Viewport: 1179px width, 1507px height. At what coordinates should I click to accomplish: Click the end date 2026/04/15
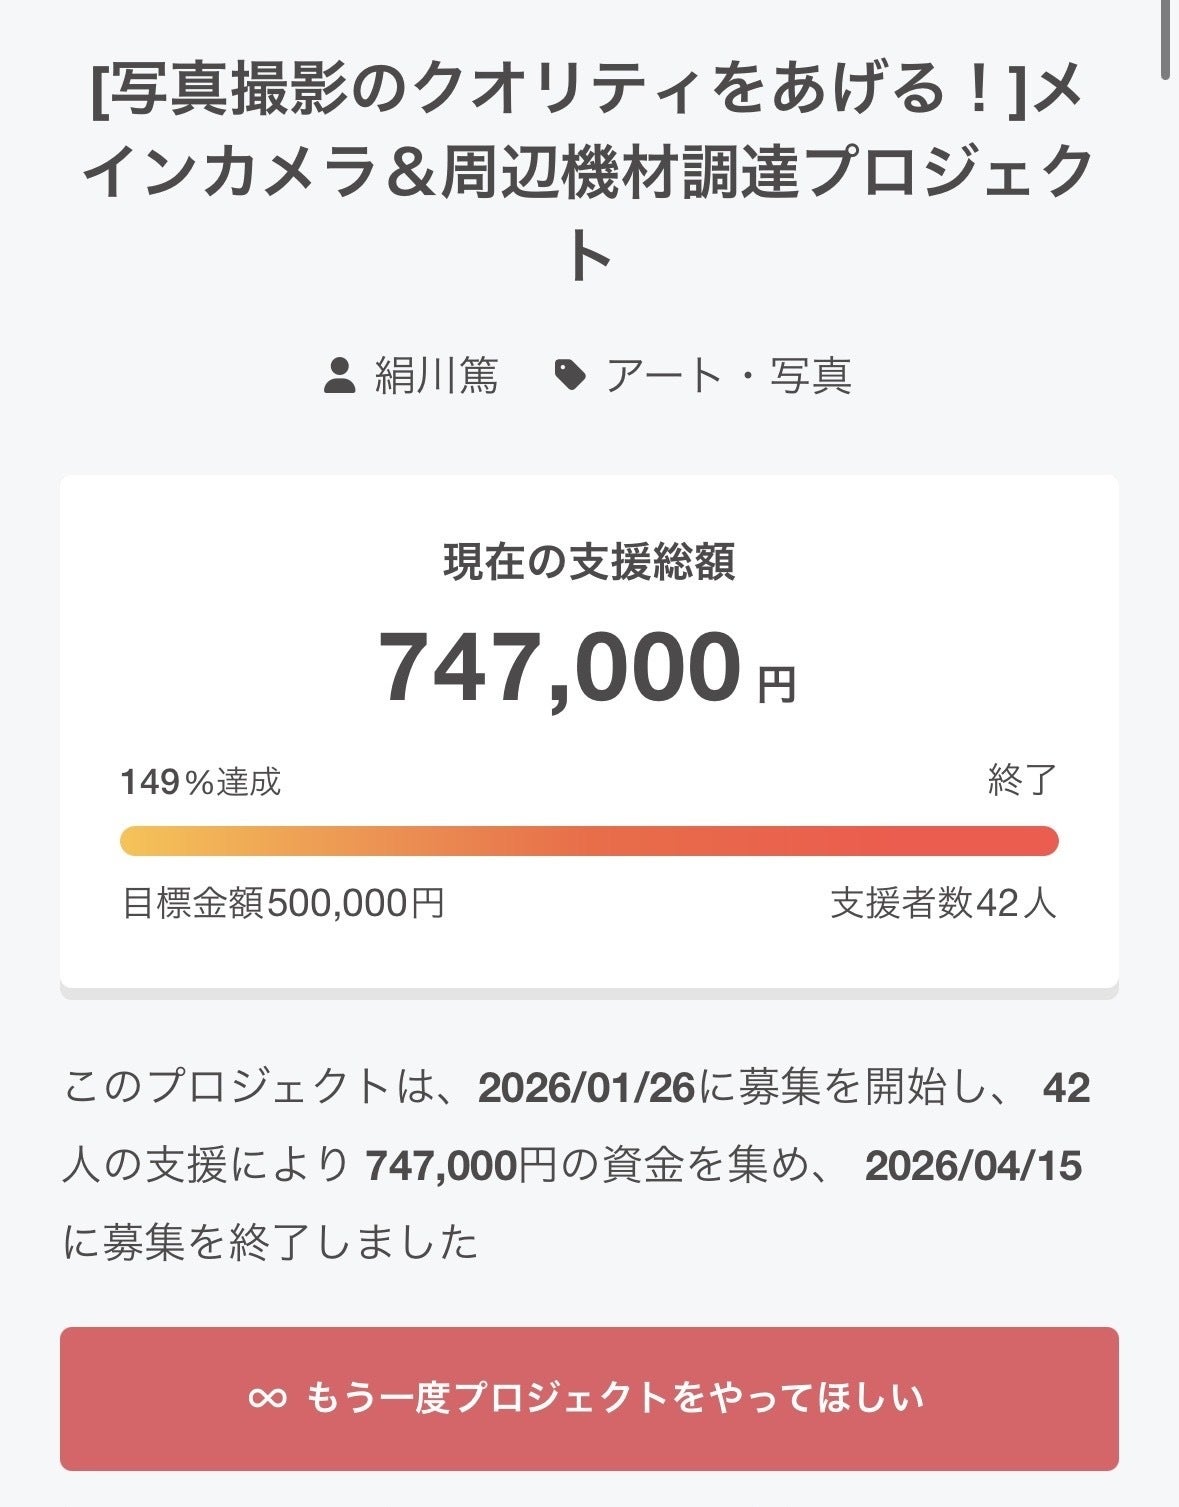click(973, 1166)
